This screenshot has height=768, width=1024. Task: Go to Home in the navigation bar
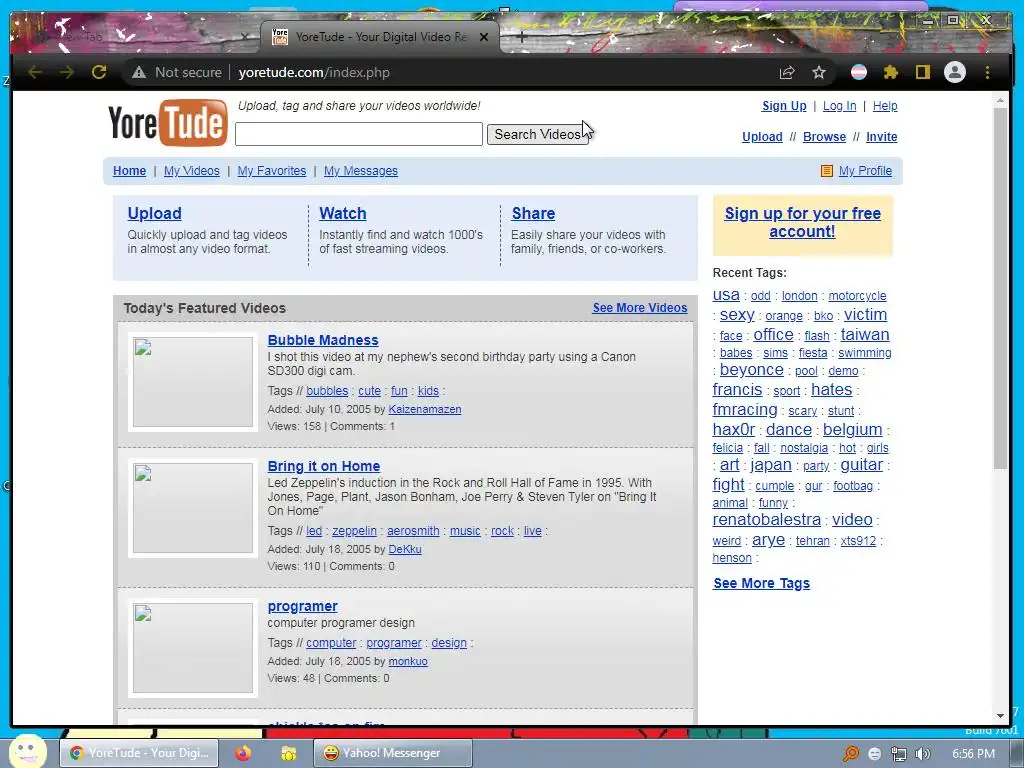click(129, 170)
